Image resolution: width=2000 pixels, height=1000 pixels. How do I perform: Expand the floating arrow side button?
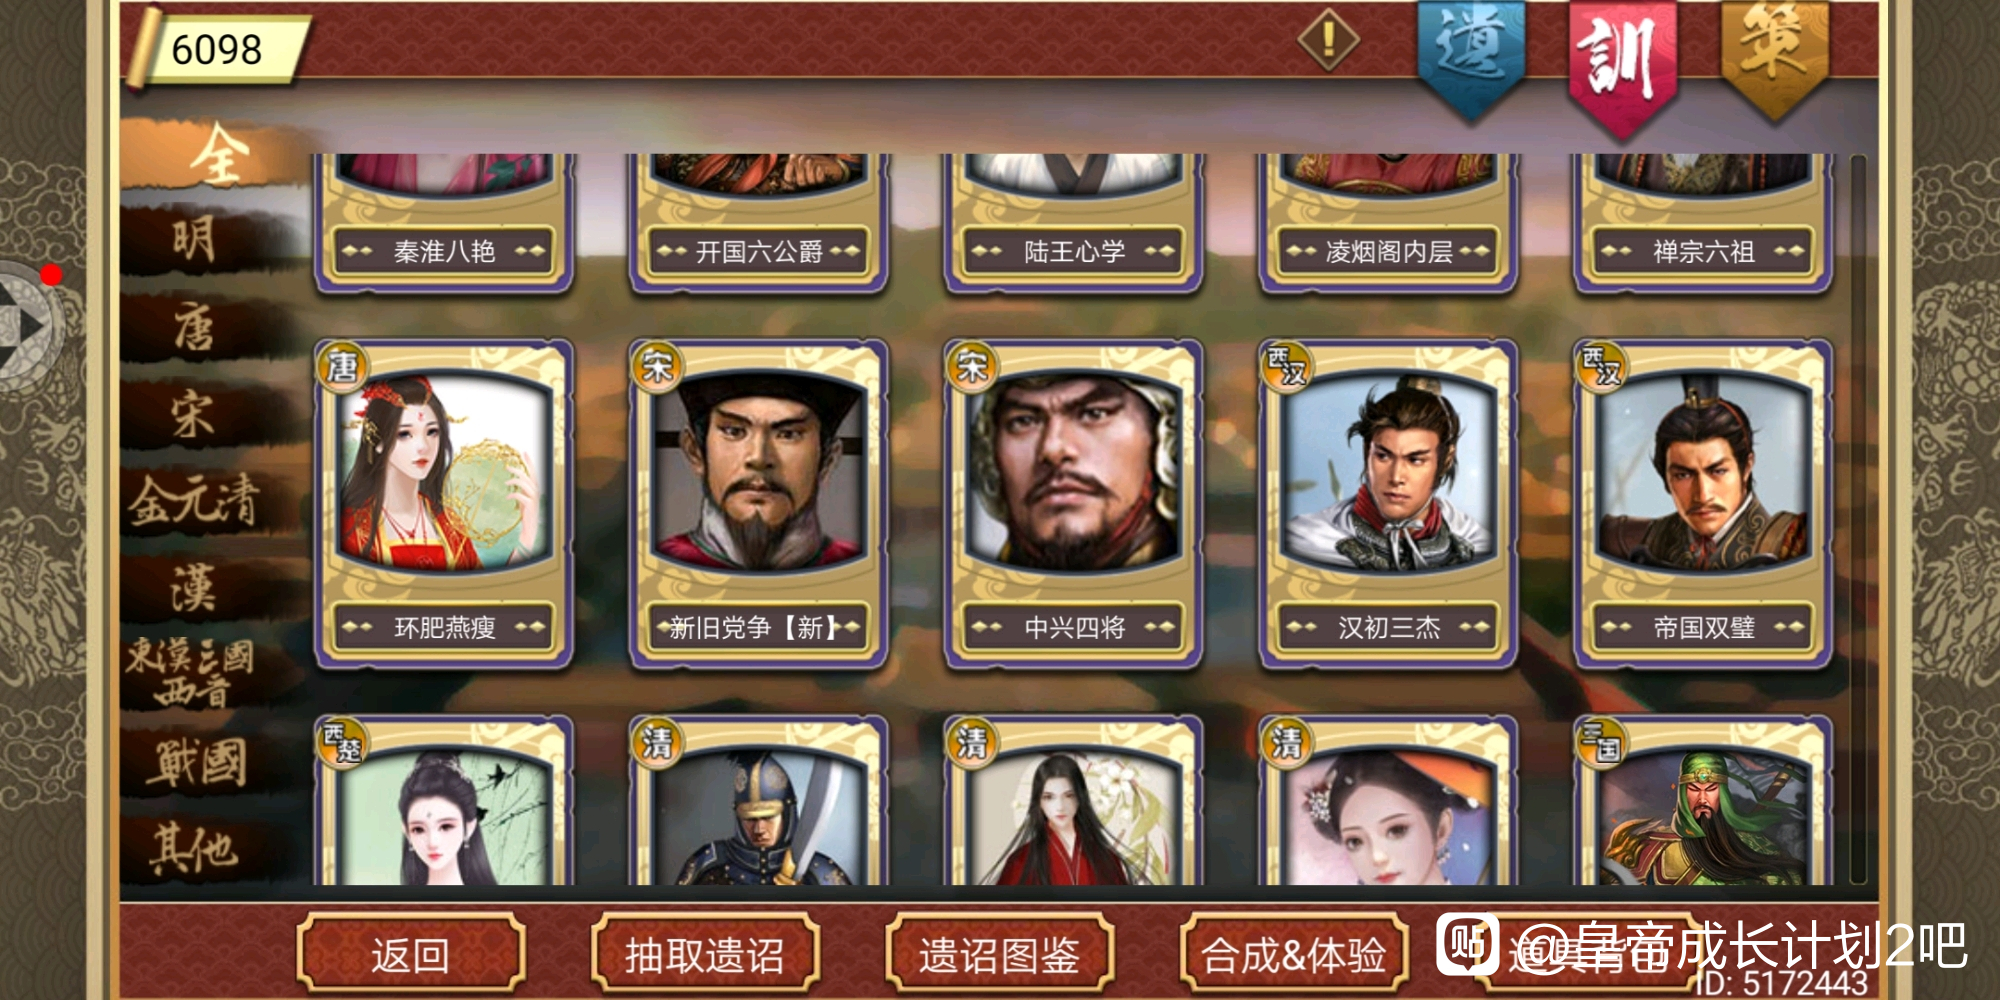click(x=30, y=325)
